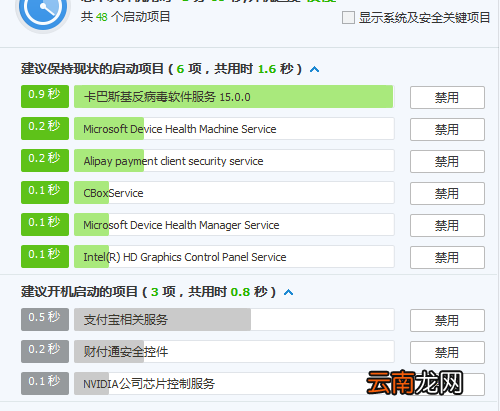
Task: Select the 支付宝相关服务 row
Action: point(234,320)
